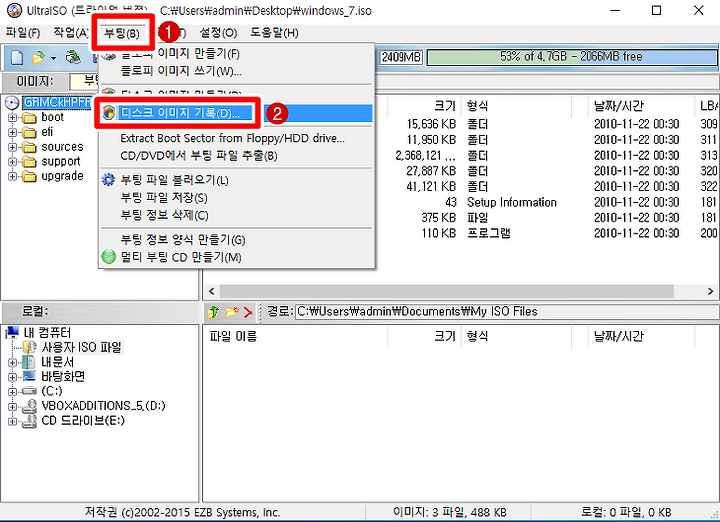Choose 디스크 이미지 기록(D)... menu entry
Screen dimensions: 720x522
tap(237, 113)
